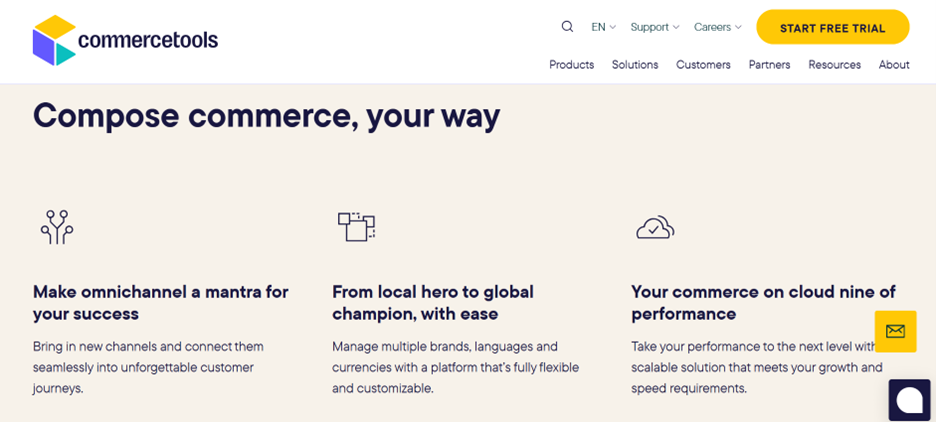Click the omnichannel branching nodes icon
Image resolution: width=936 pixels, height=422 pixels.
click(x=57, y=227)
